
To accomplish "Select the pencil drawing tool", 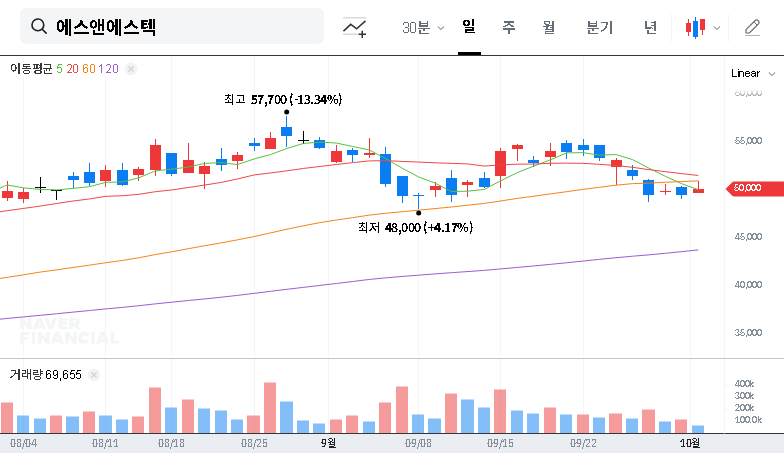I will (753, 28).
